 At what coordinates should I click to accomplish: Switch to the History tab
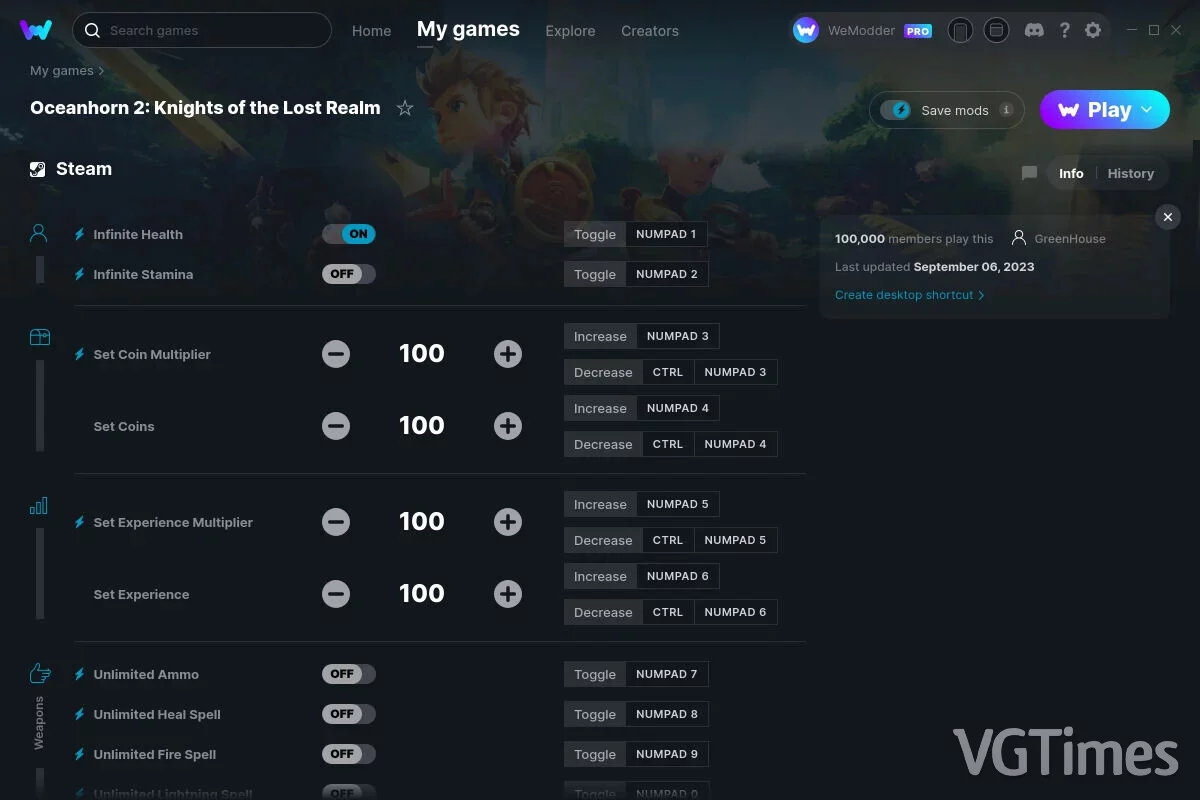(x=1131, y=173)
